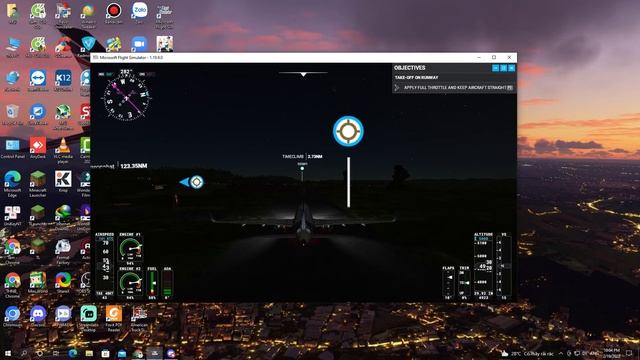The width and height of the screenshot is (640, 360).
Task: Click the large circular waypoint target marker
Action: click(348, 131)
